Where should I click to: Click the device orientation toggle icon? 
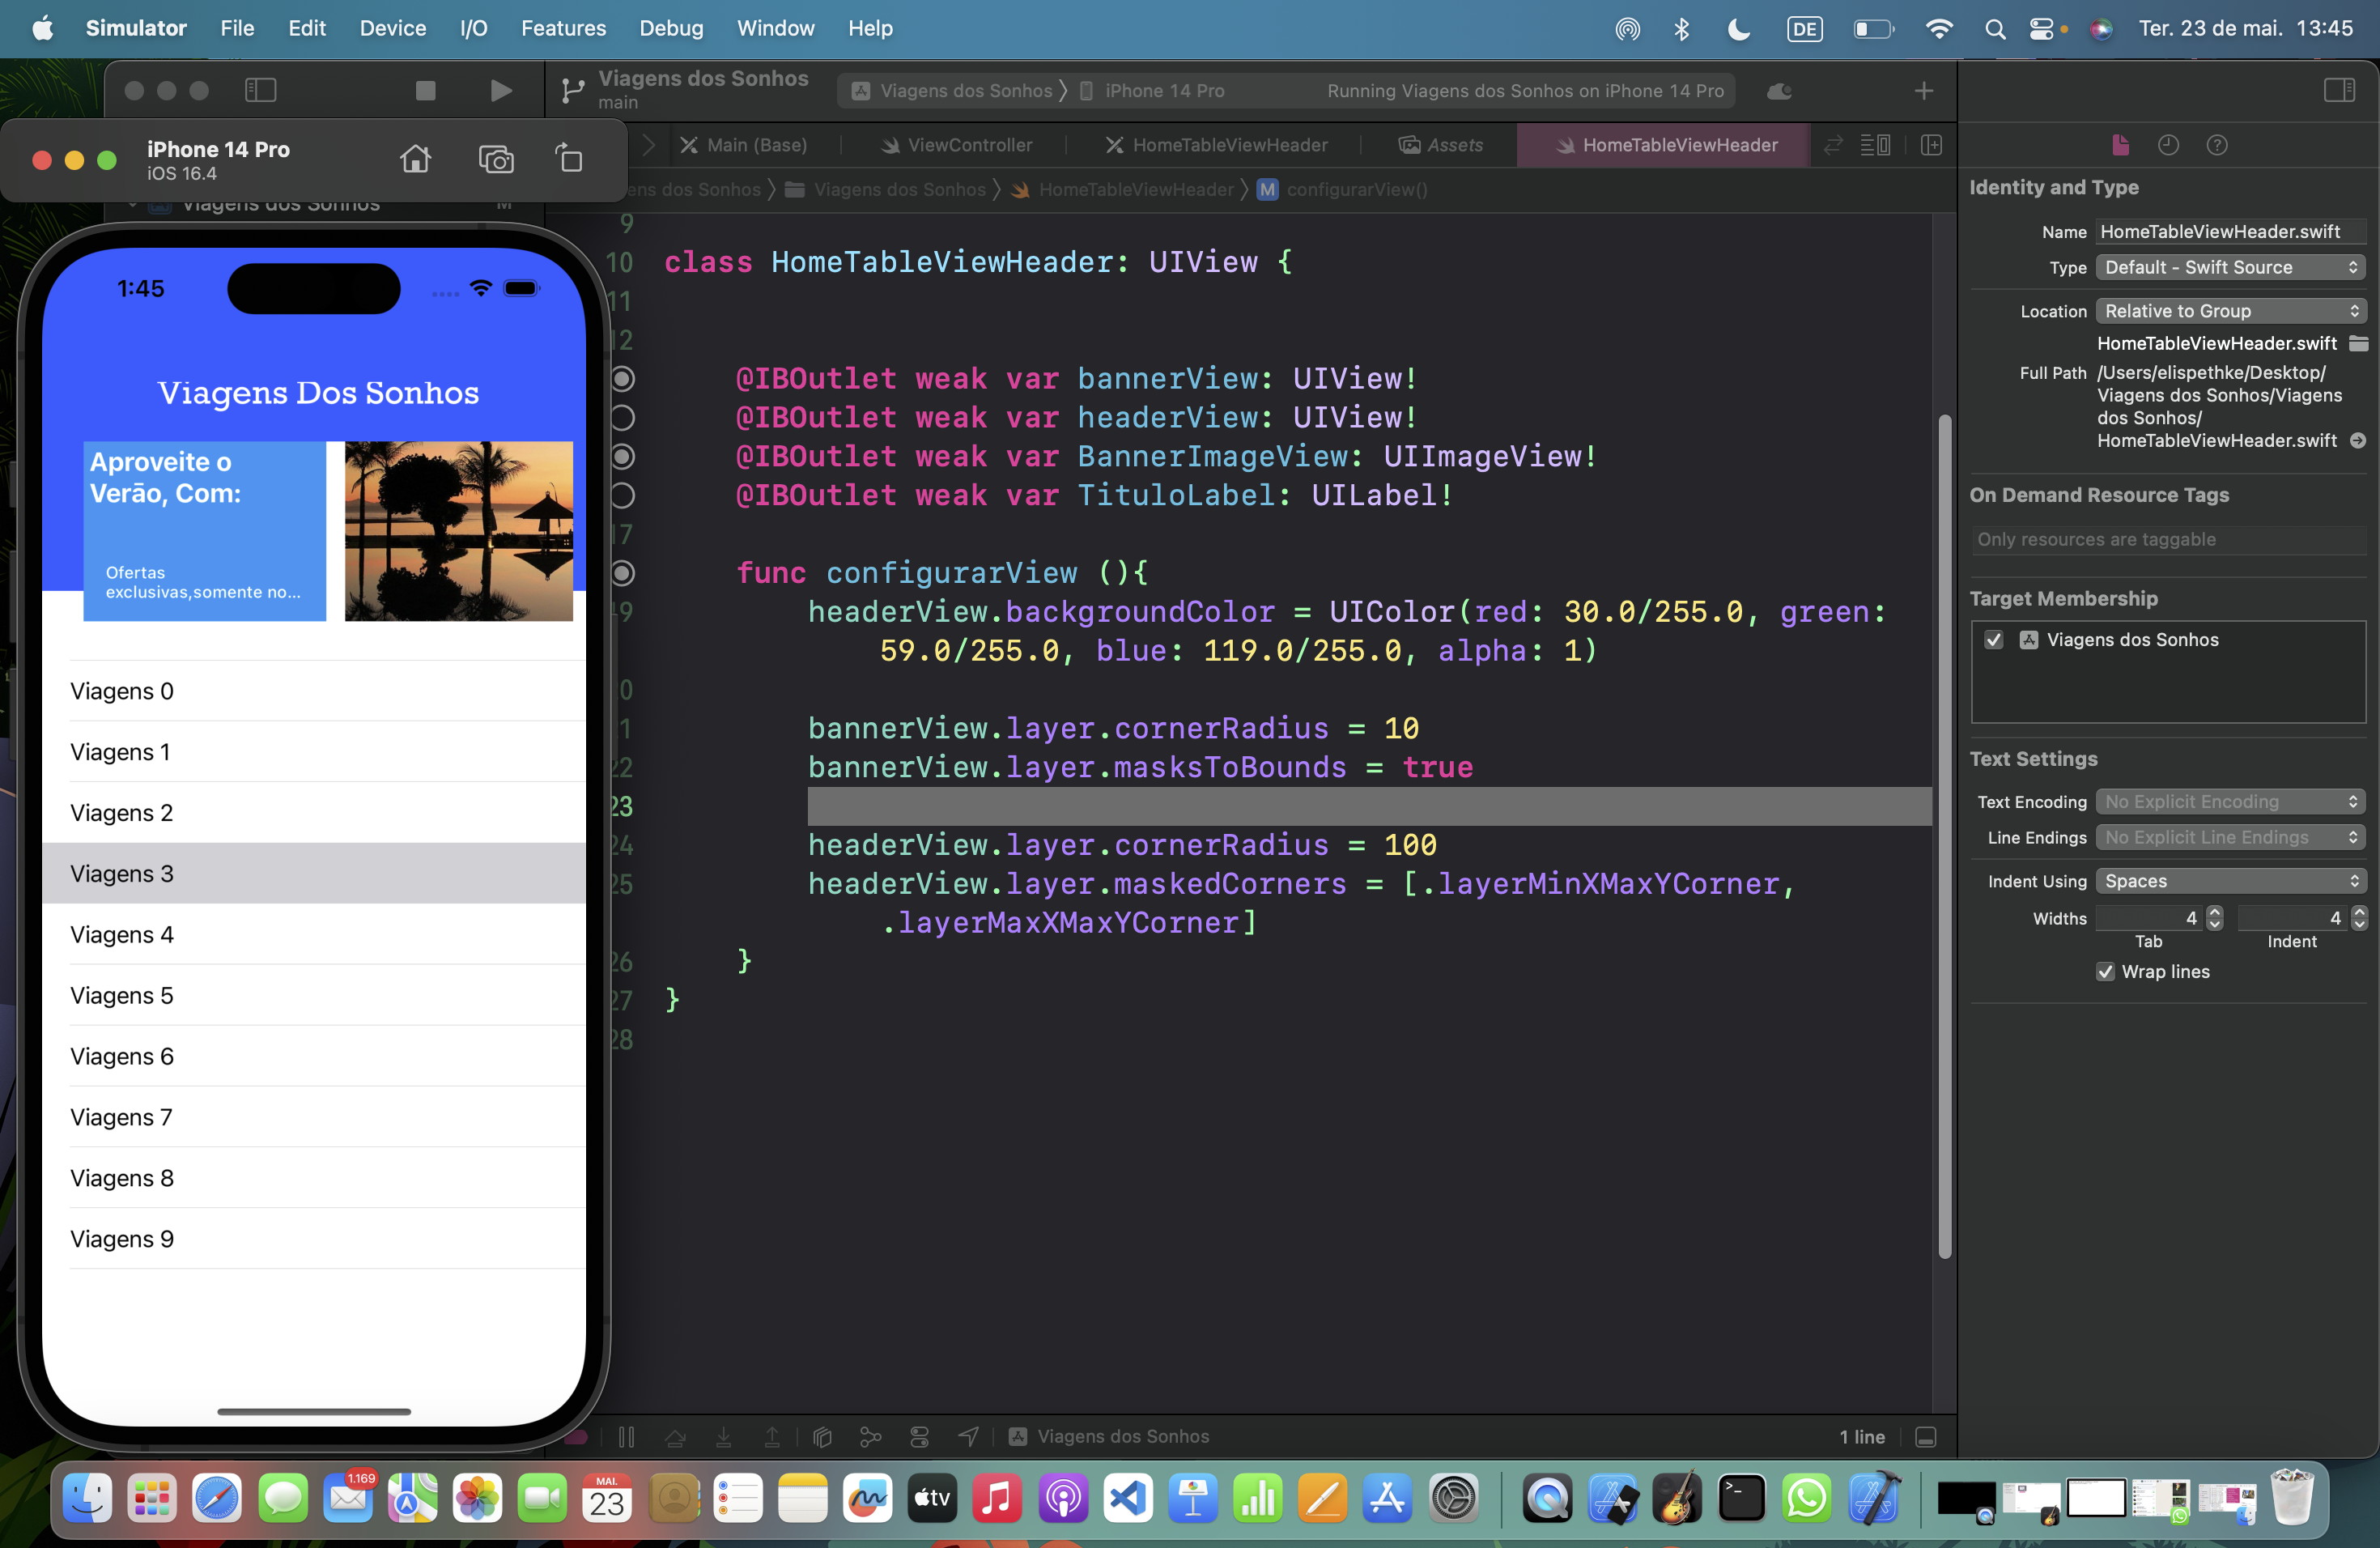tap(571, 159)
